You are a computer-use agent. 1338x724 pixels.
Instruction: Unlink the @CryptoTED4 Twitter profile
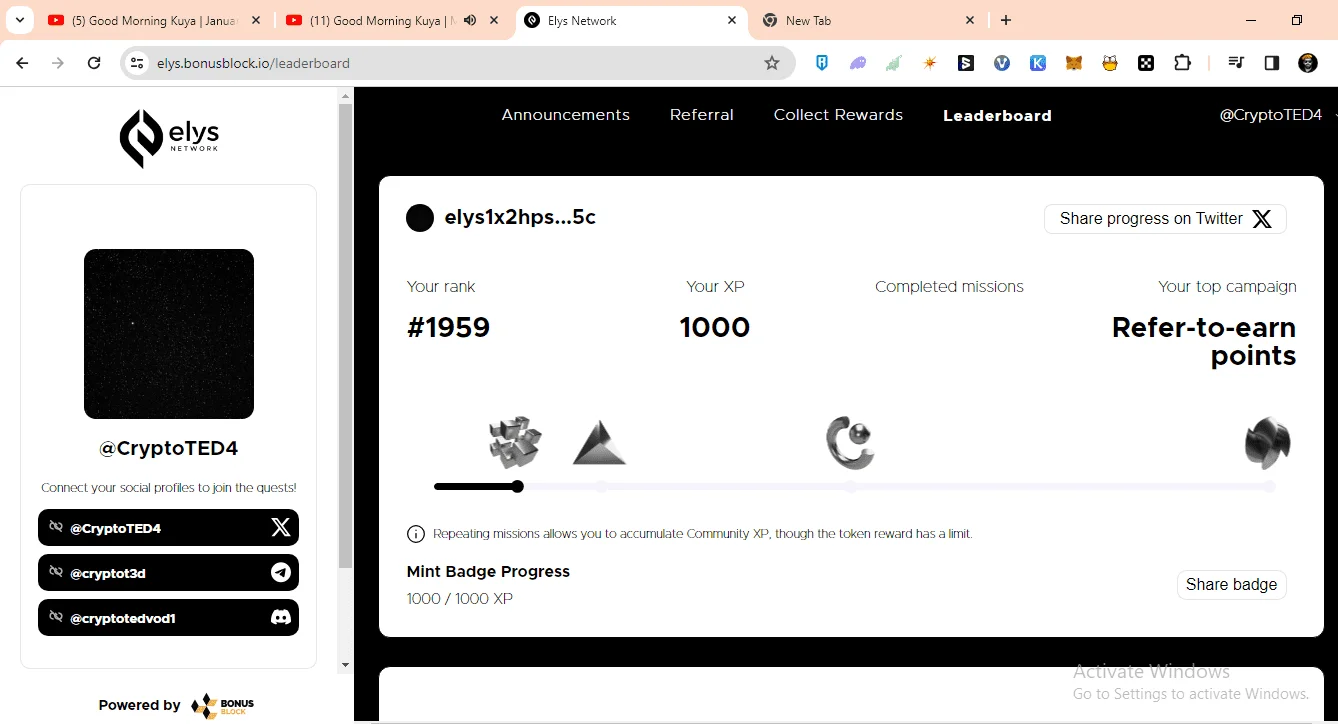coord(56,527)
